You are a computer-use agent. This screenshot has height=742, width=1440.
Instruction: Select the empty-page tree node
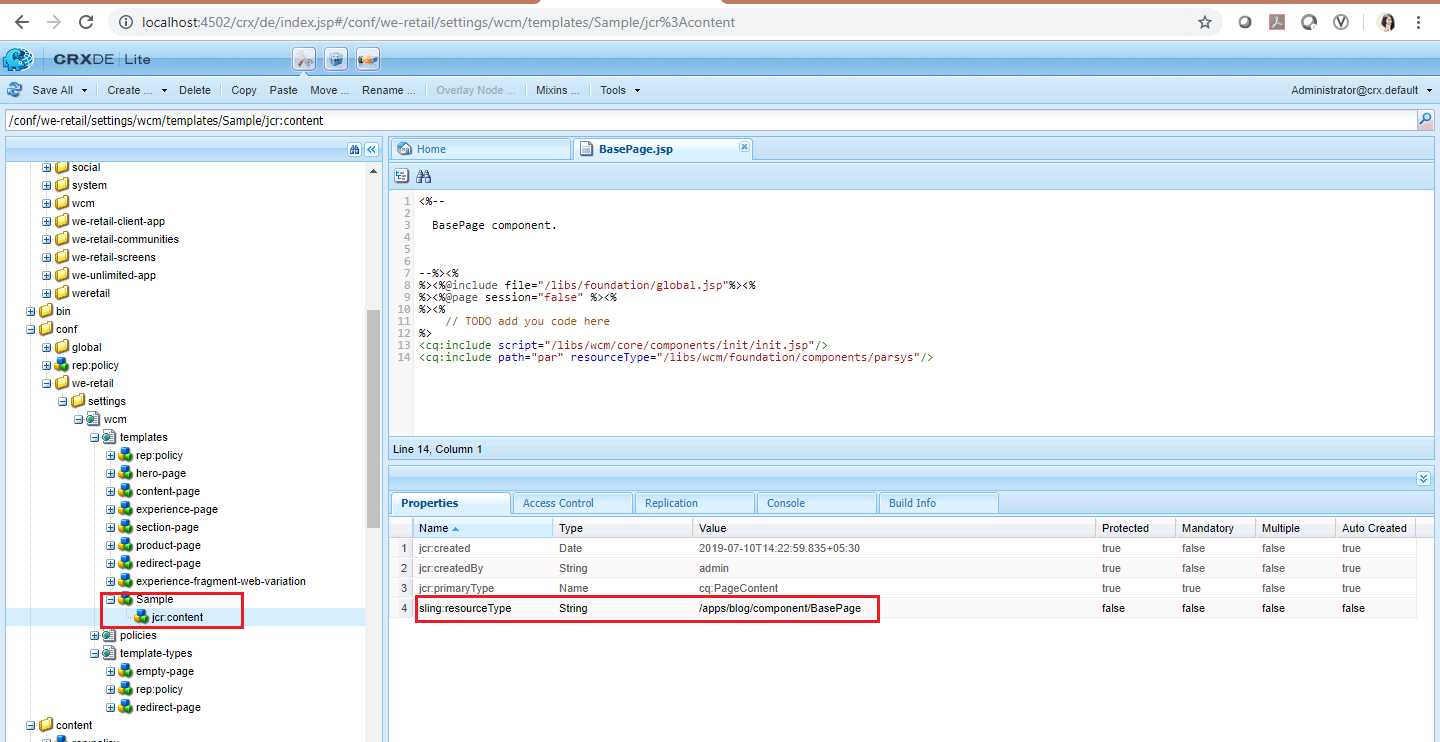[x=164, y=671]
